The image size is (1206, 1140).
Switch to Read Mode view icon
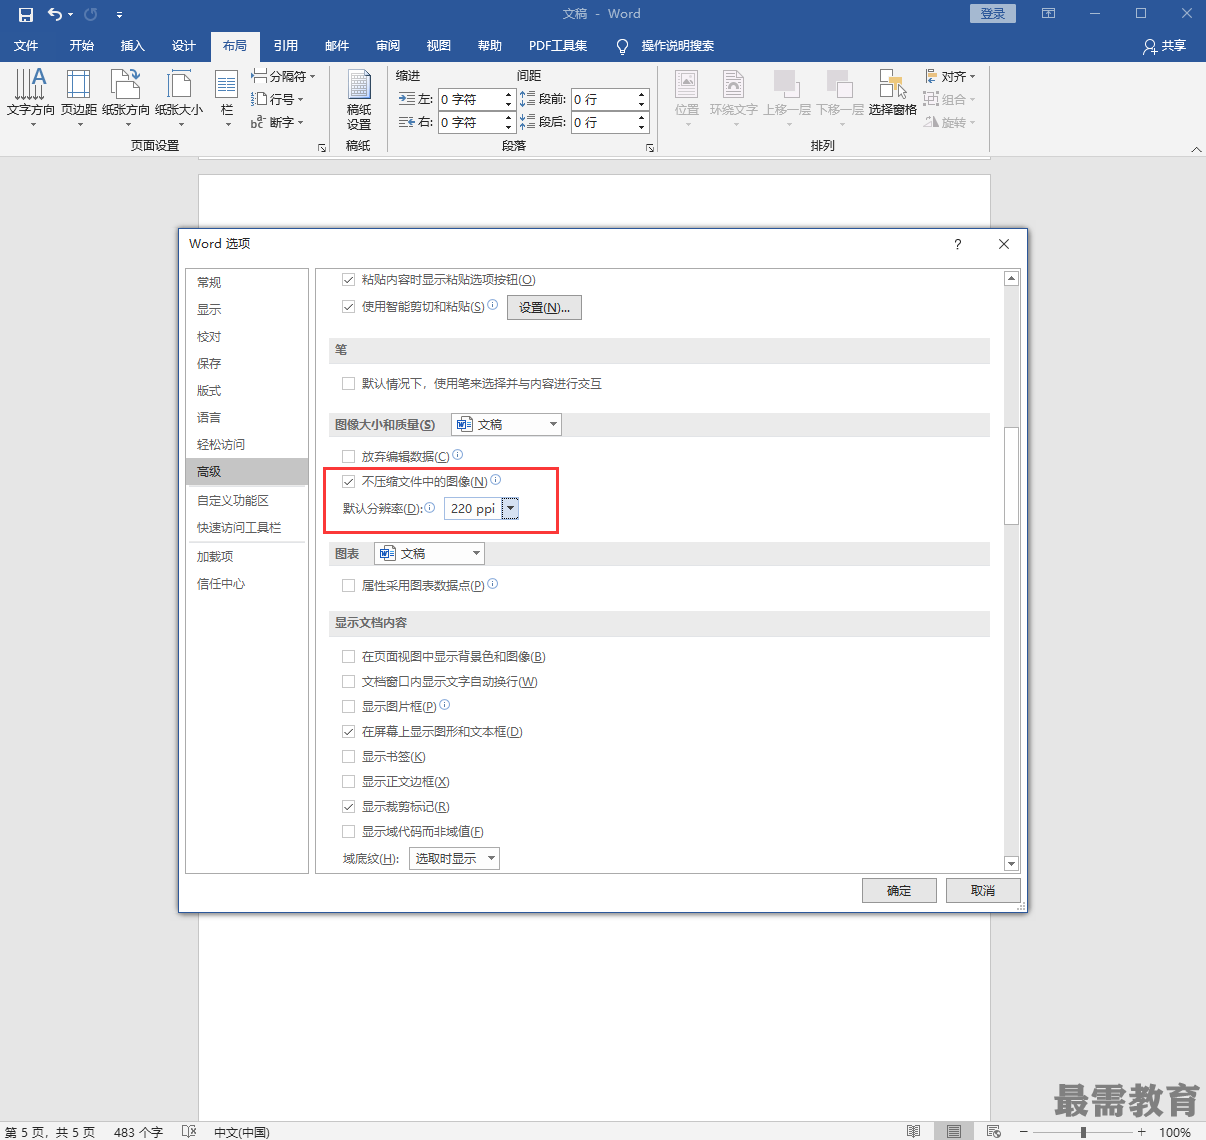tap(913, 1131)
